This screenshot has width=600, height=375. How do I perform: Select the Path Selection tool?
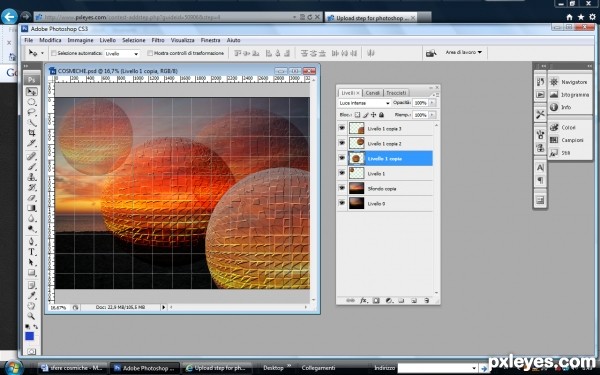tap(31, 262)
